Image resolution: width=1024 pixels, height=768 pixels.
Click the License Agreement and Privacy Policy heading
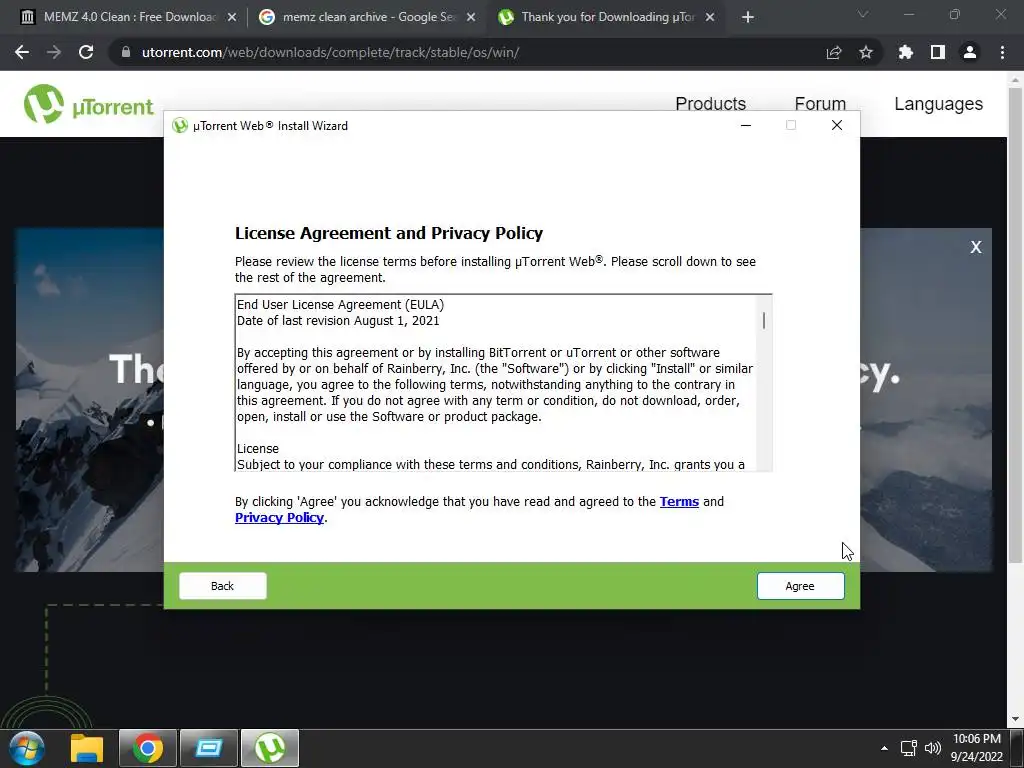(x=389, y=233)
